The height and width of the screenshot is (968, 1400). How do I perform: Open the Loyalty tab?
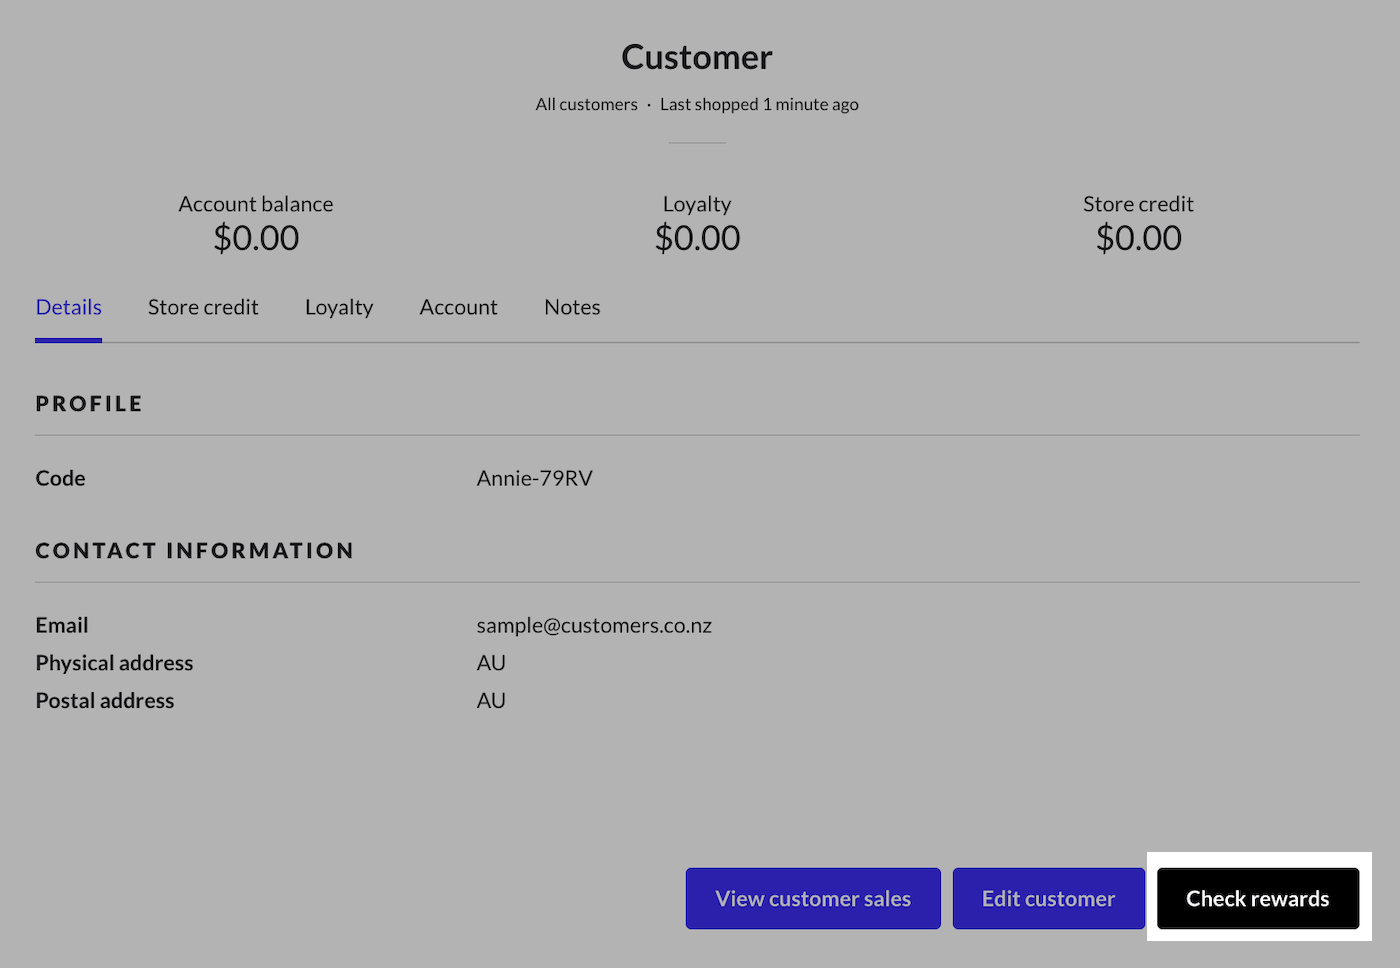[x=338, y=307]
